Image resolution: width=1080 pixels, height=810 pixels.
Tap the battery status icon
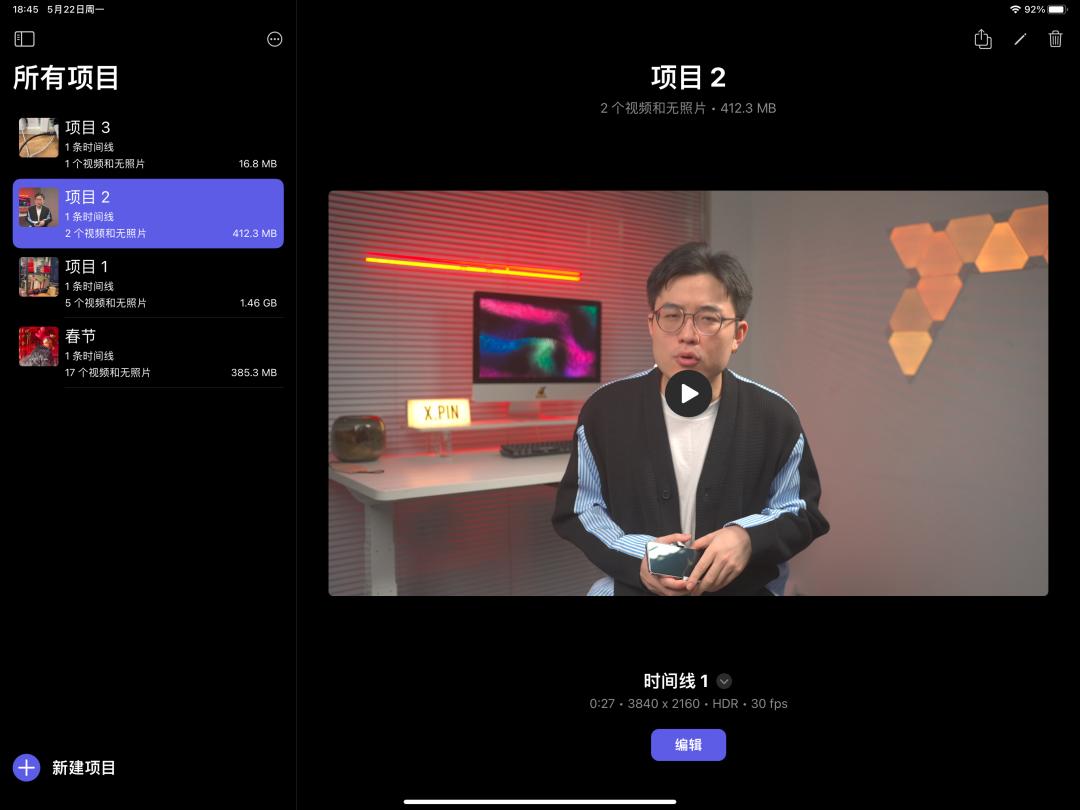point(1057,10)
